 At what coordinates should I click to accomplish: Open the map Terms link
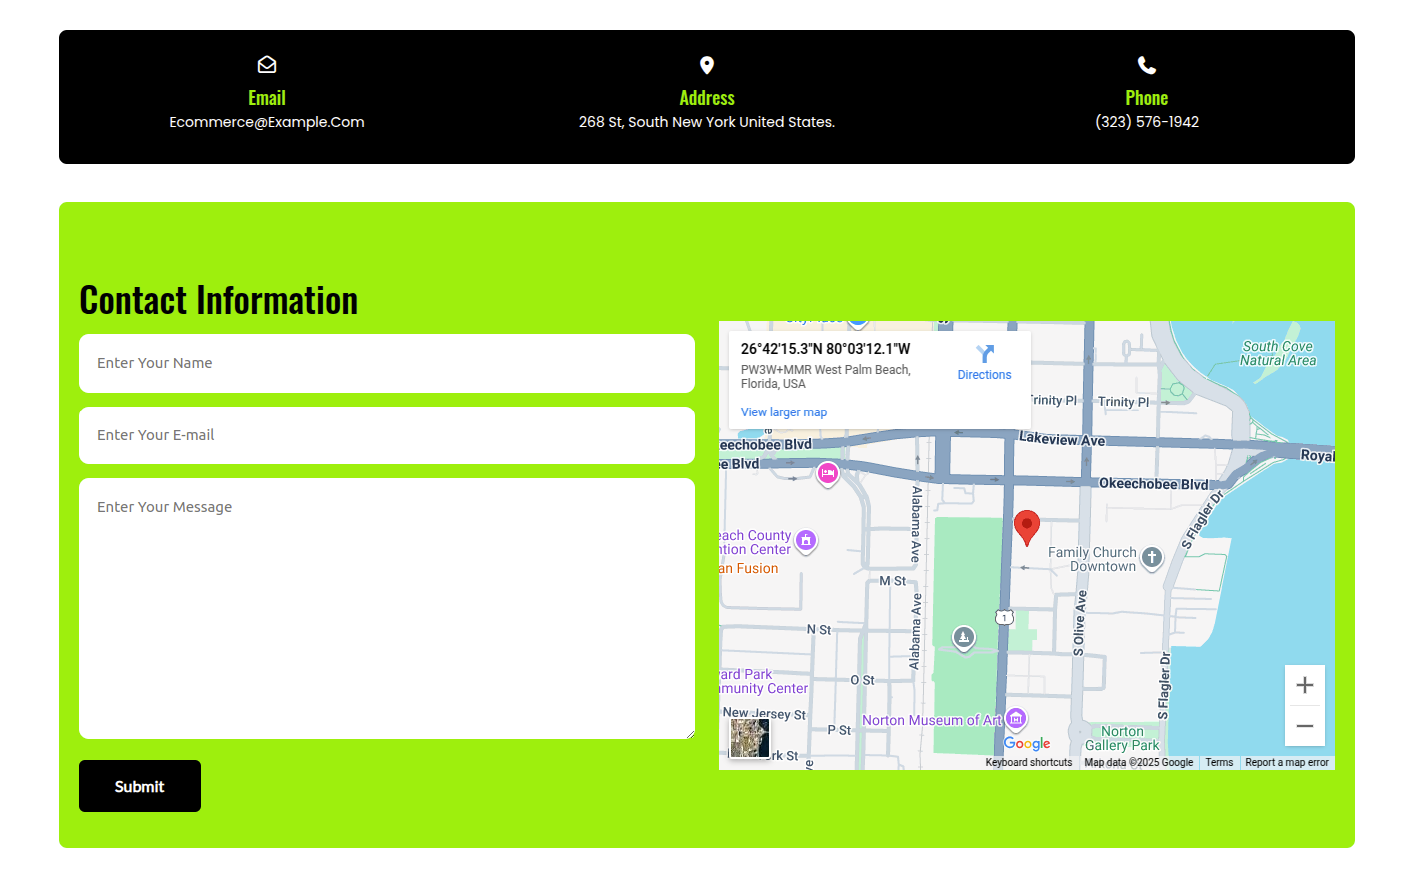coord(1219,762)
